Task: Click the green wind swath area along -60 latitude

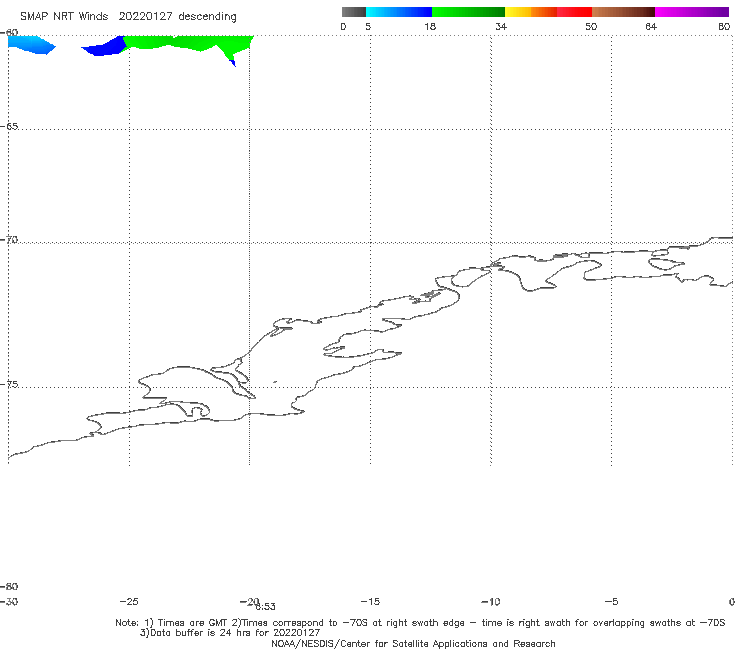Action: click(189, 42)
